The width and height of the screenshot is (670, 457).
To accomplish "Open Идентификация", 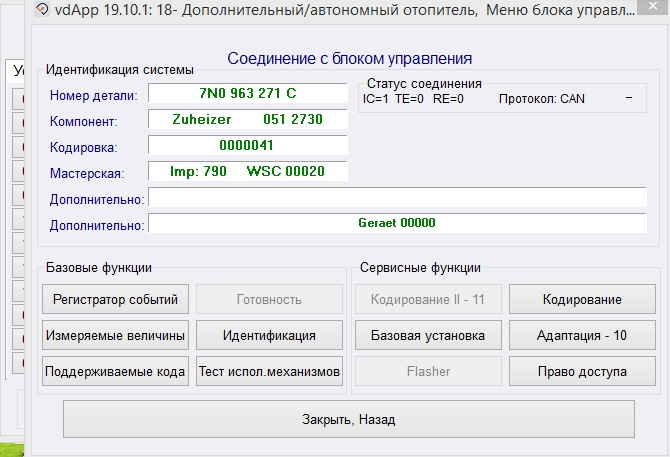I will 269,335.
